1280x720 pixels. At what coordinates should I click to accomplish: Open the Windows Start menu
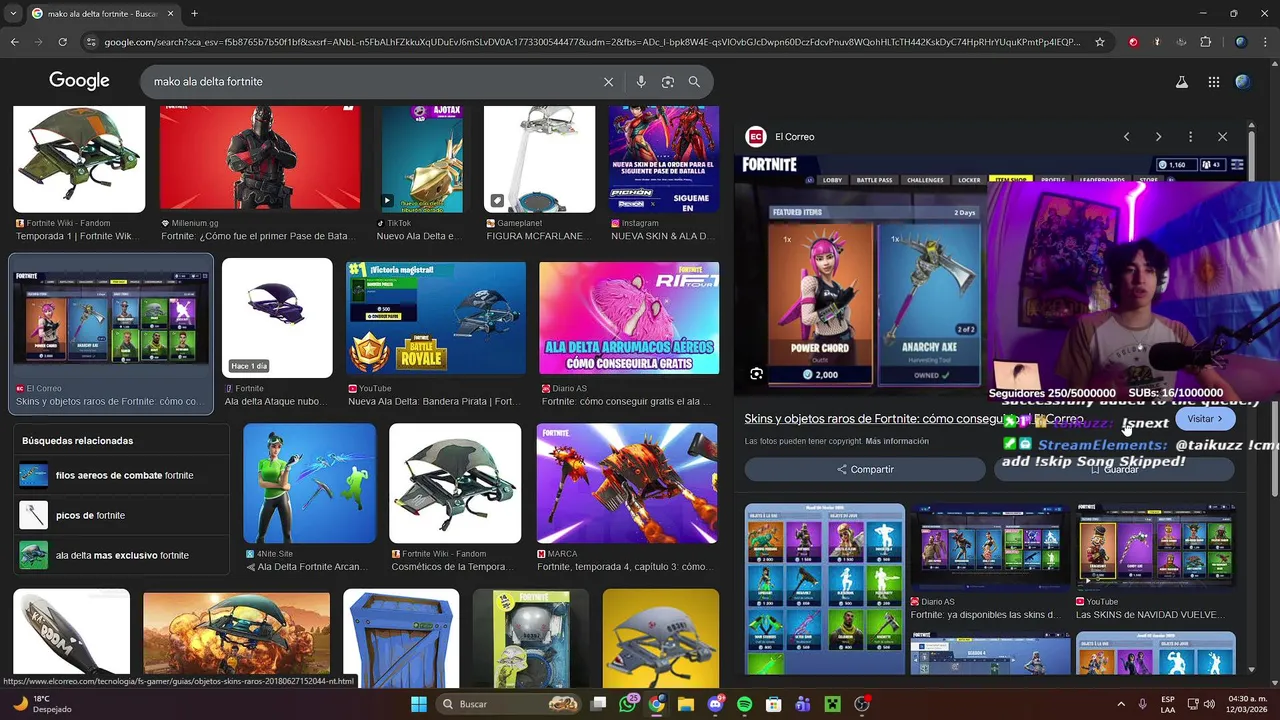(x=418, y=704)
